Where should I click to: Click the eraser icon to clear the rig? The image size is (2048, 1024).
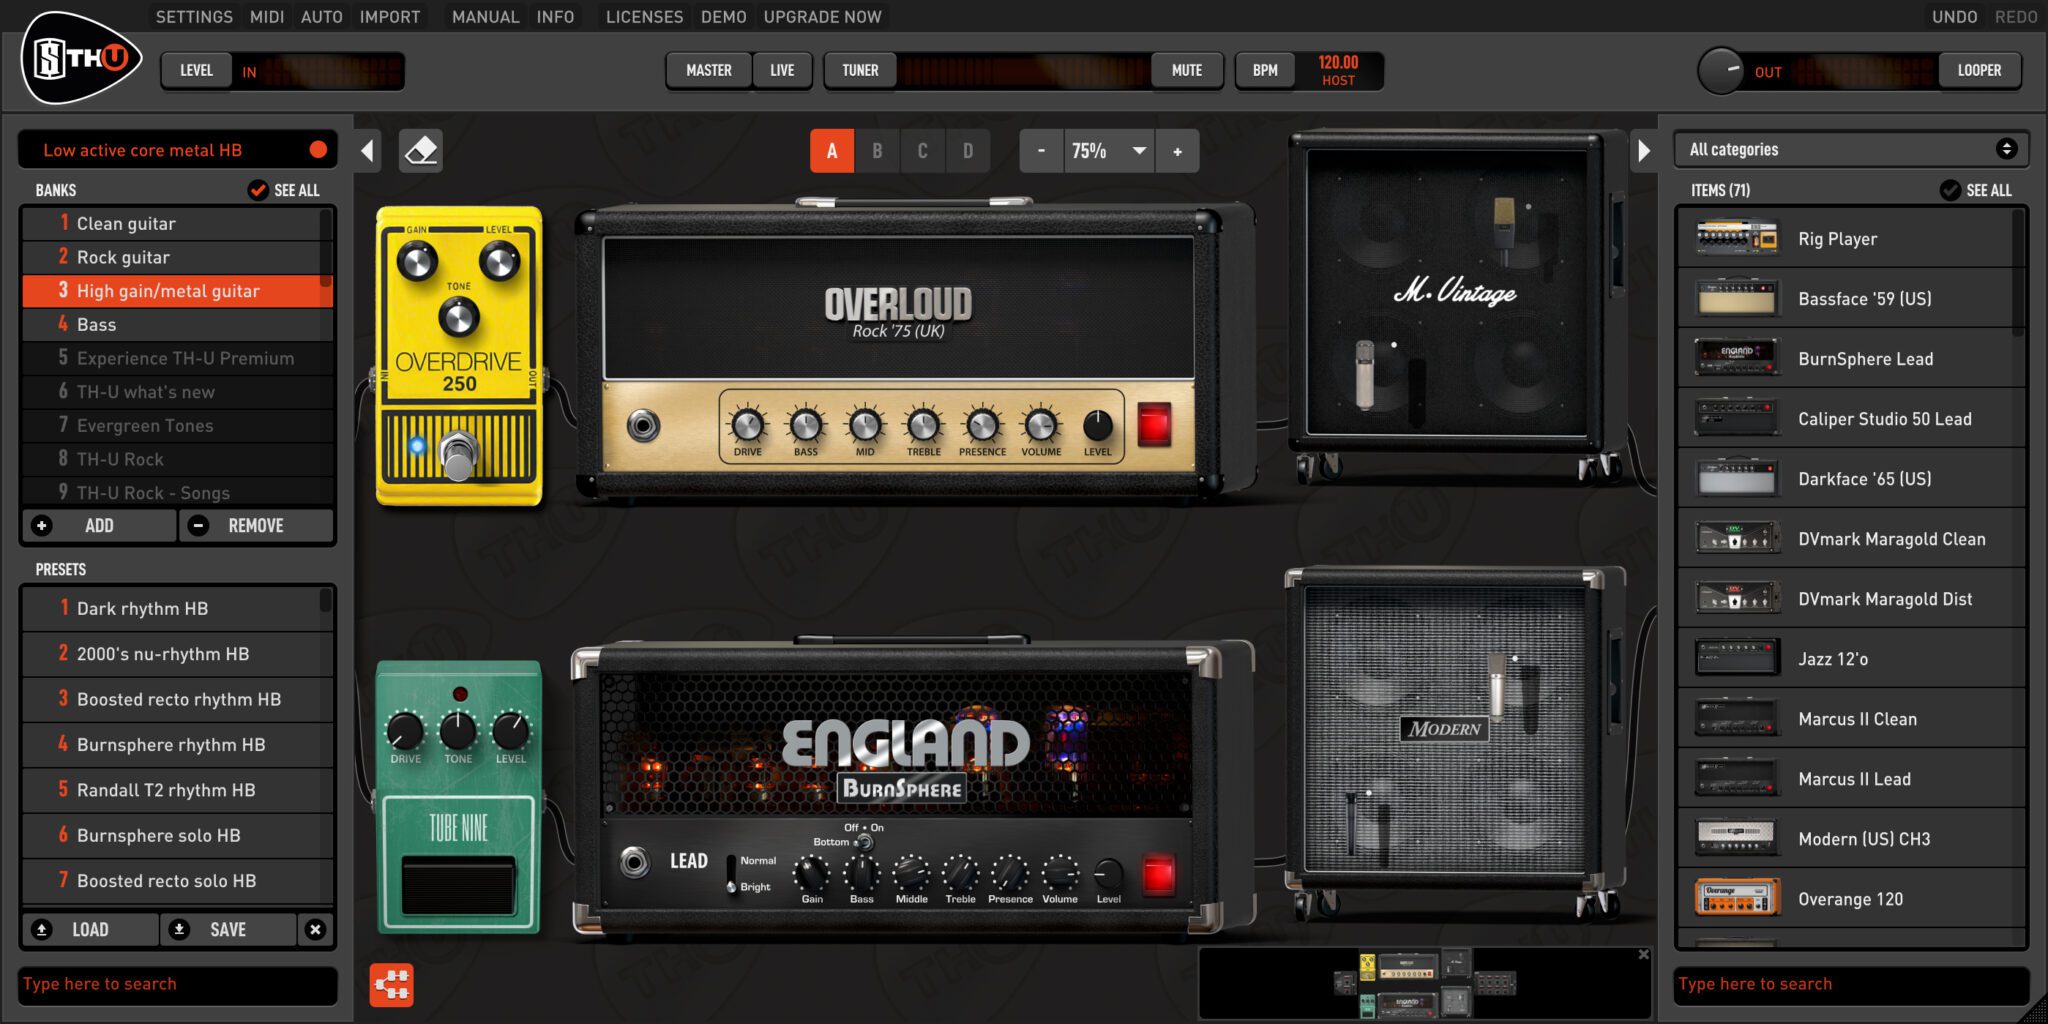[x=420, y=150]
